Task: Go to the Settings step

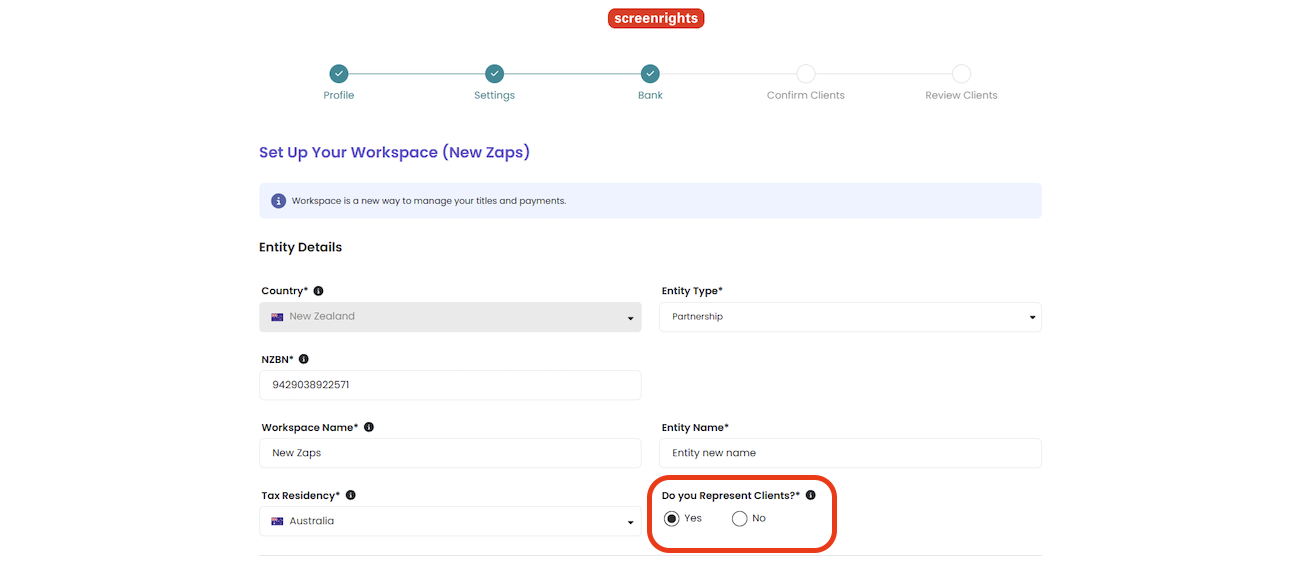Action: pyautogui.click(x=494, y=74)
